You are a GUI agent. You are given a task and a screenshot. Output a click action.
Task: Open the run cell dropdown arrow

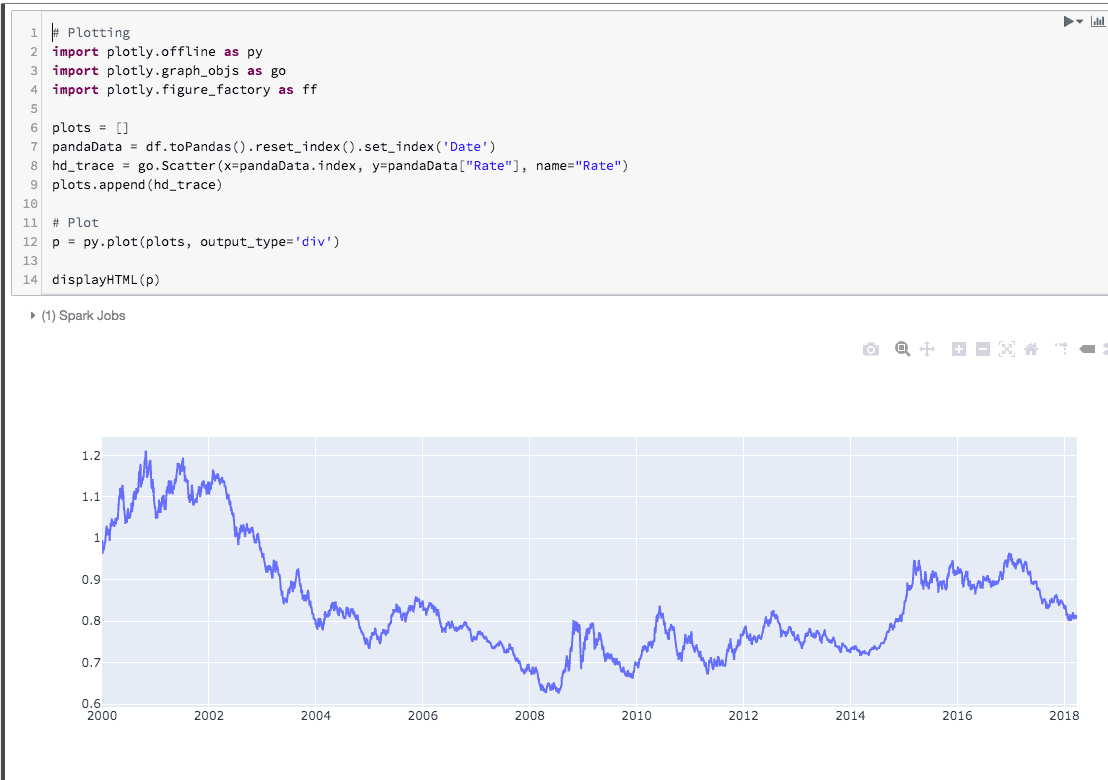1080,21
